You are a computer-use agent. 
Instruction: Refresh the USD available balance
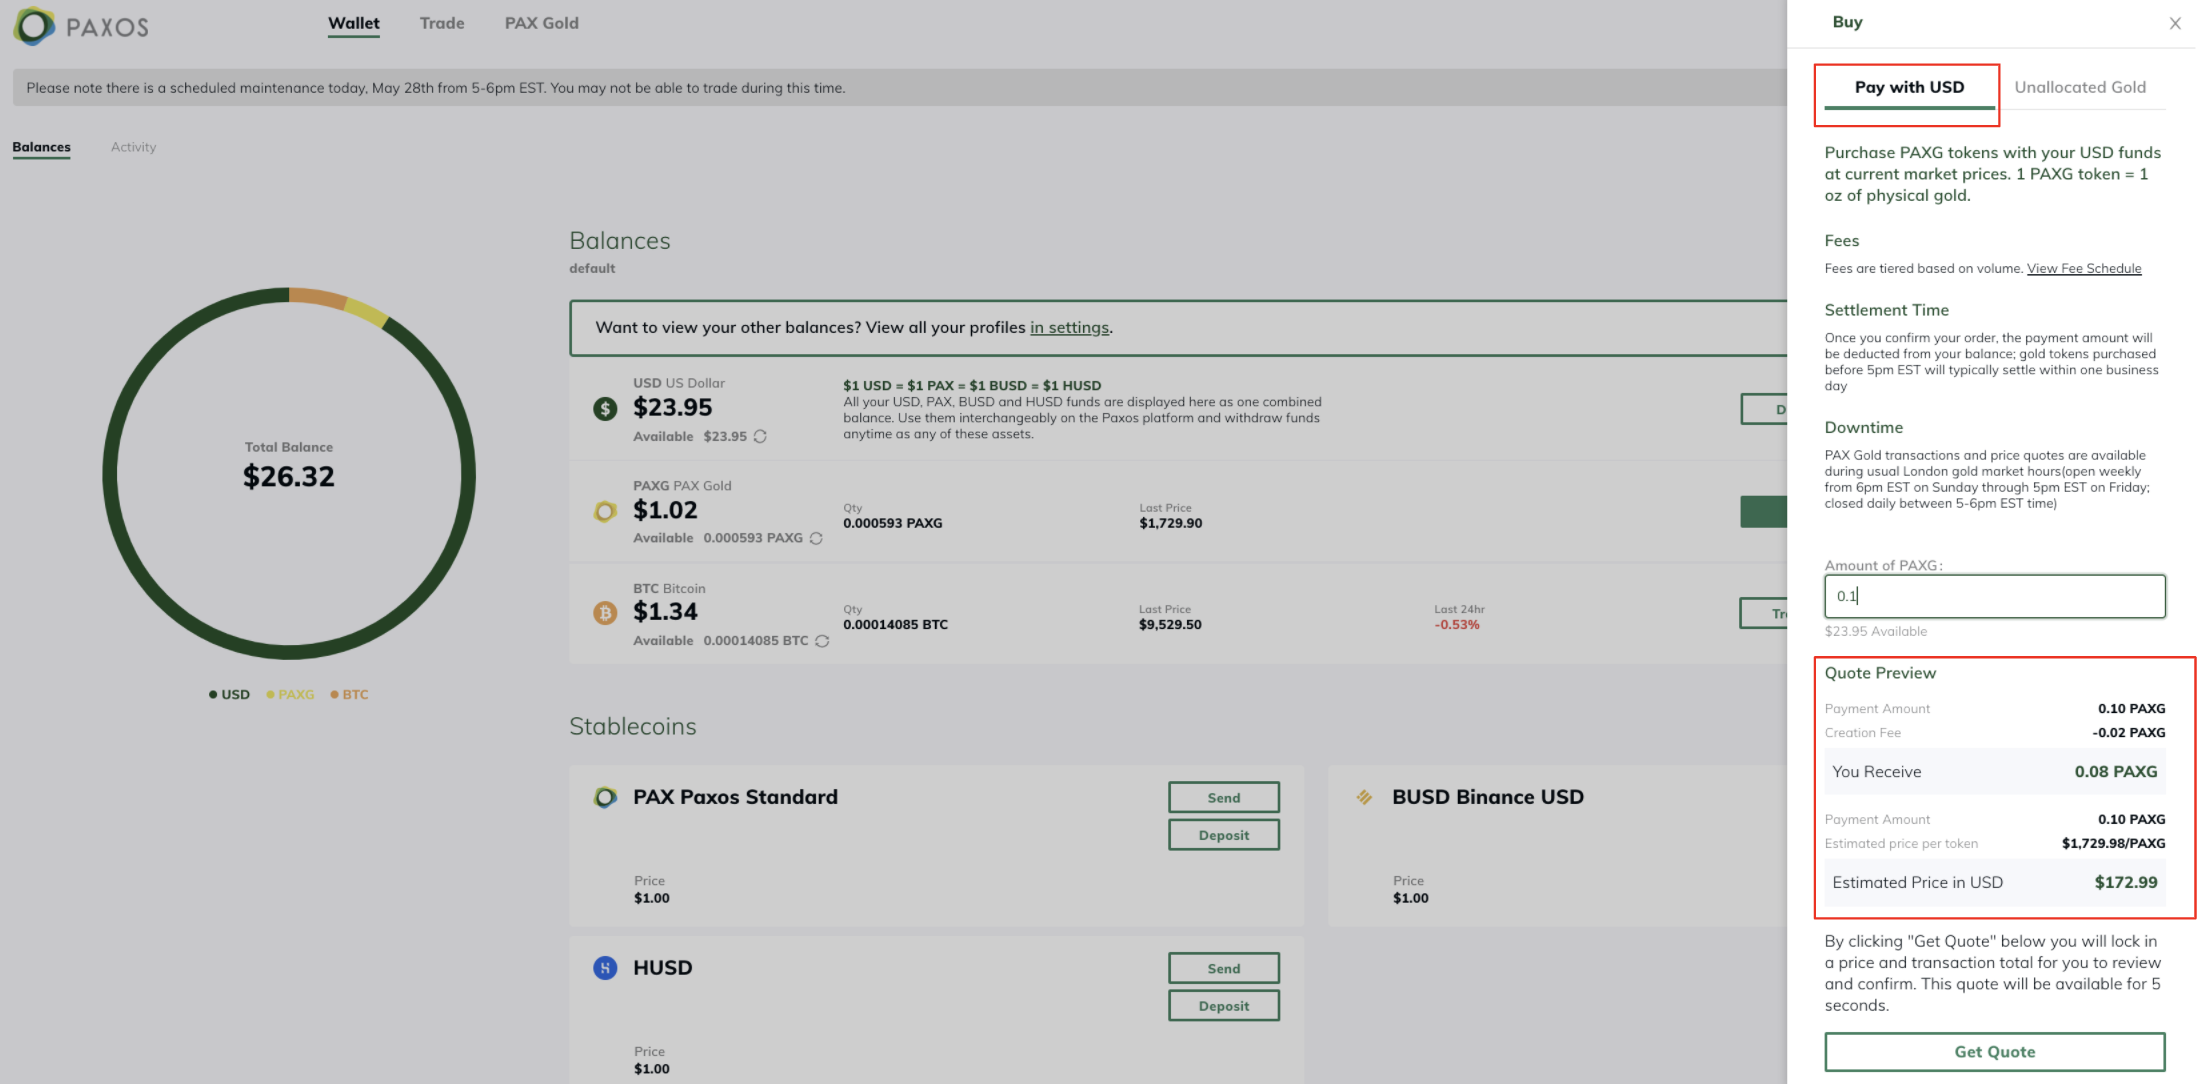[760, 436]
